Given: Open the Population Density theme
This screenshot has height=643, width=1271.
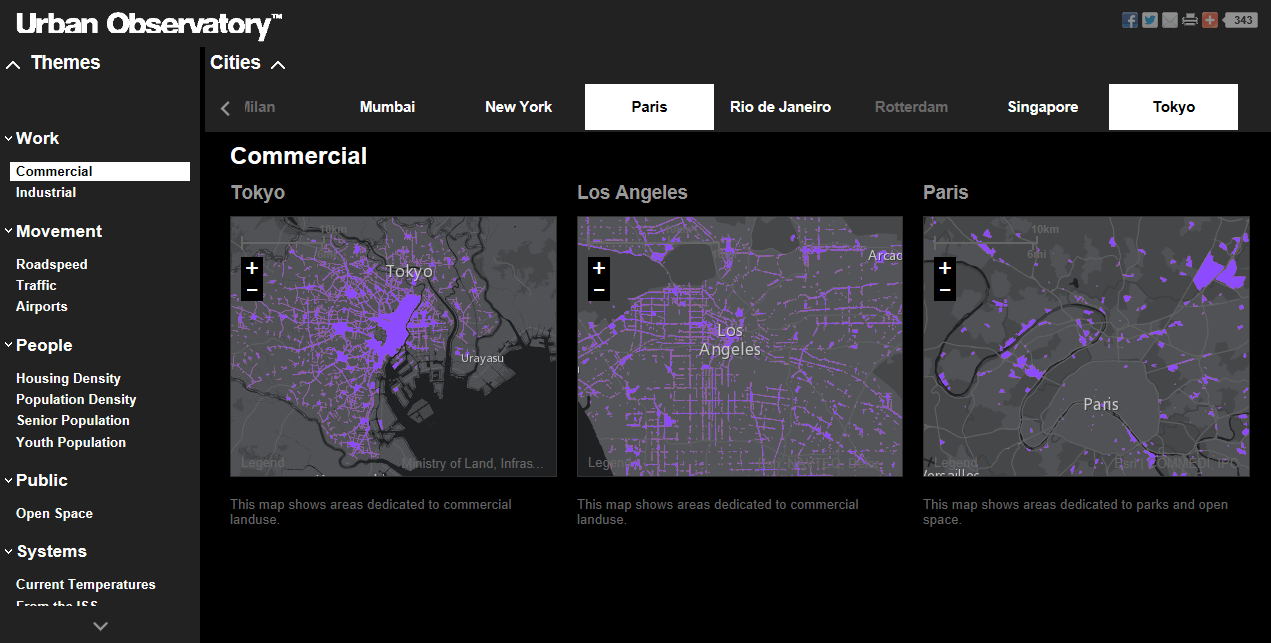Looking at the screenshot, I should tap(76, 399).
